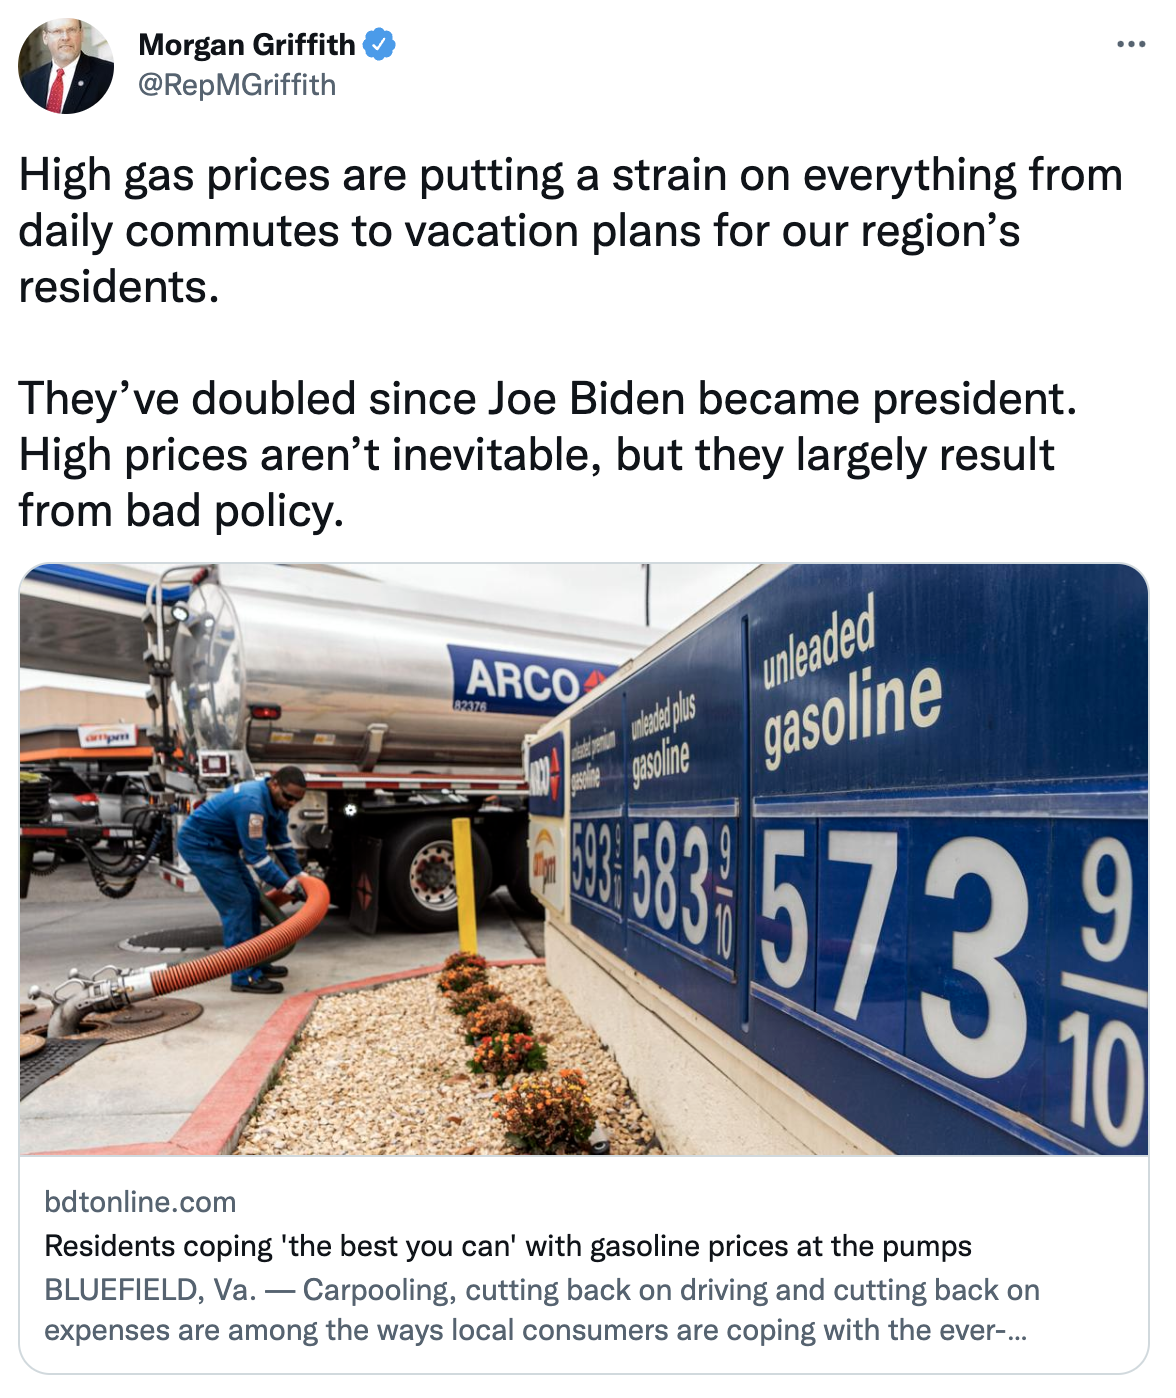Open the @RepMGriffith handle link
Screen dimensions: 1176x1398
tap(236, 85)
